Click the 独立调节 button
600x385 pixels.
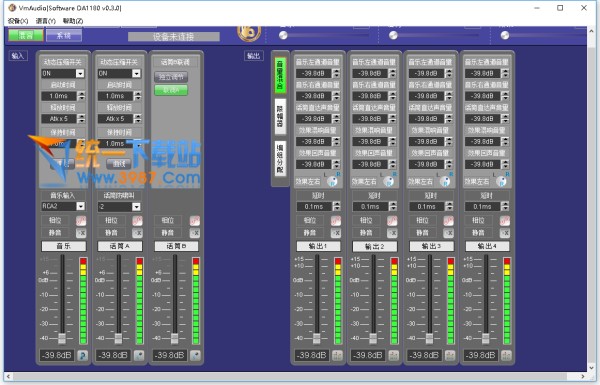coord(171,77)
